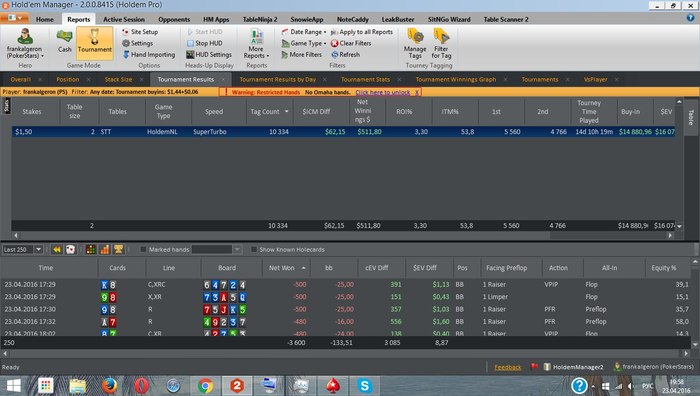Click the results grid horizontal scrollbar
The image size is (700, 396).
click(x=342, y=235)
